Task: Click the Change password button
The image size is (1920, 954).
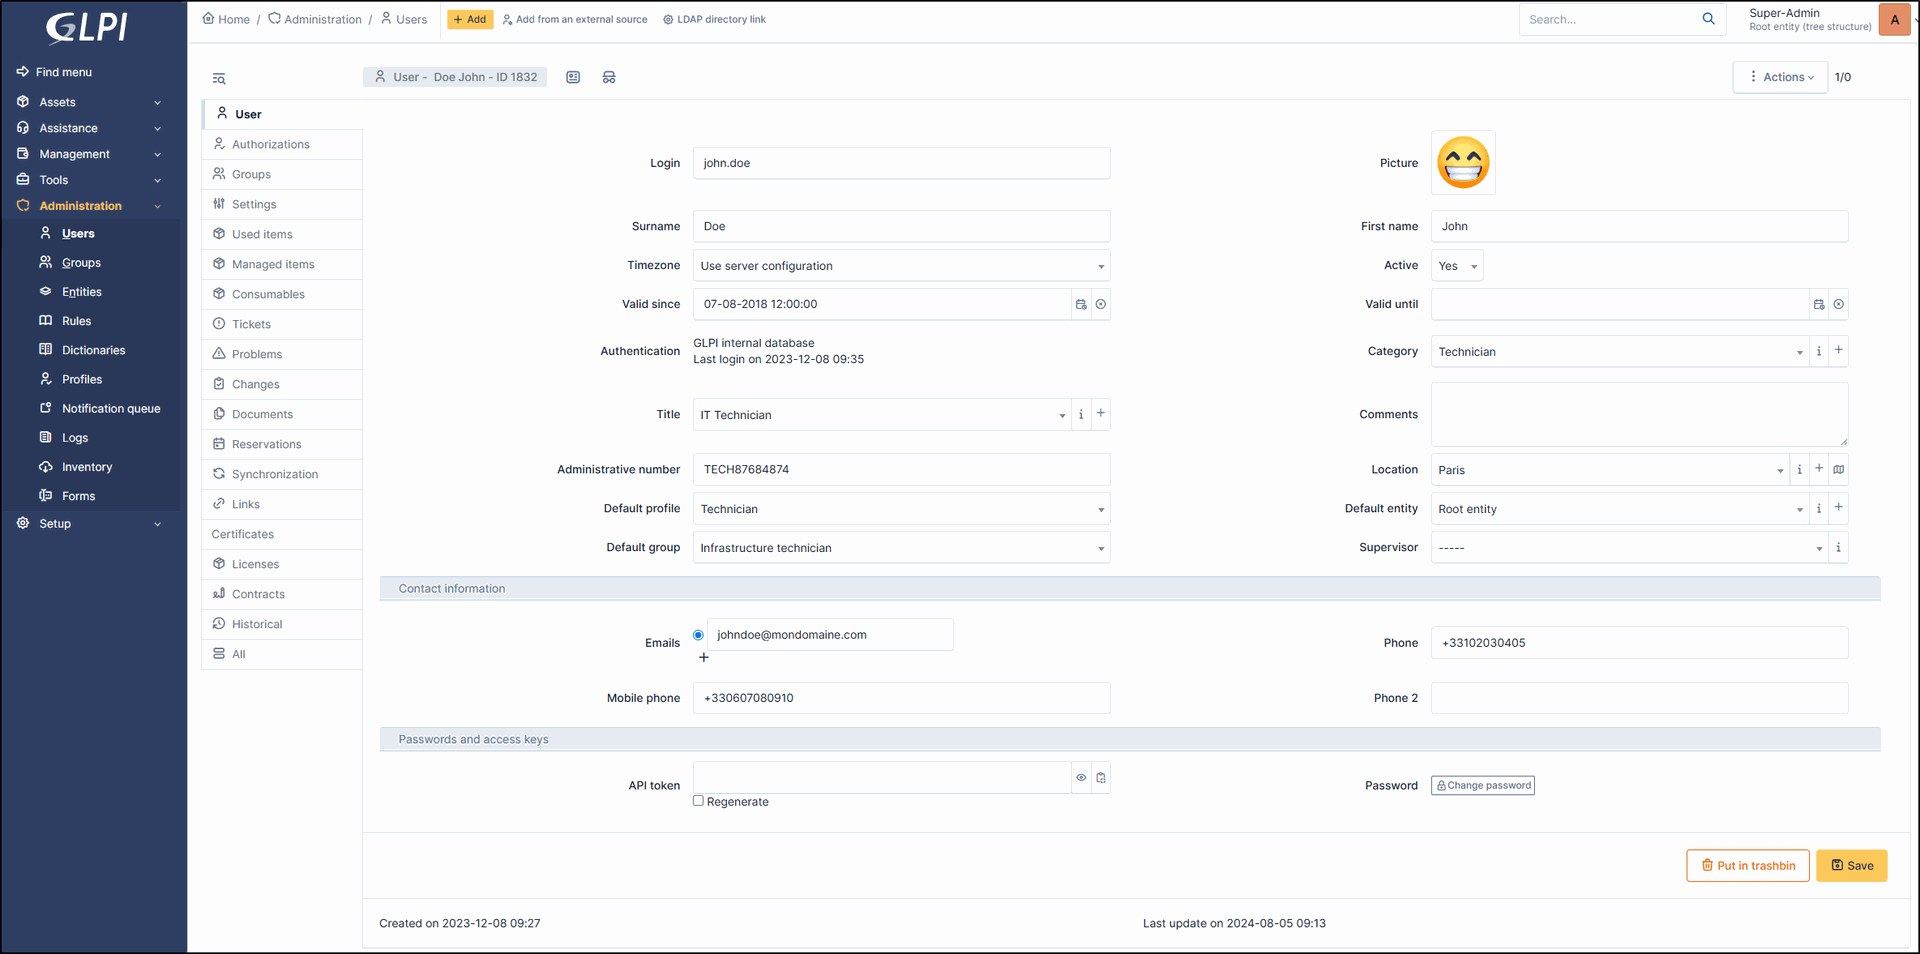Action: pyautogui.click(x=1482, y=786)
